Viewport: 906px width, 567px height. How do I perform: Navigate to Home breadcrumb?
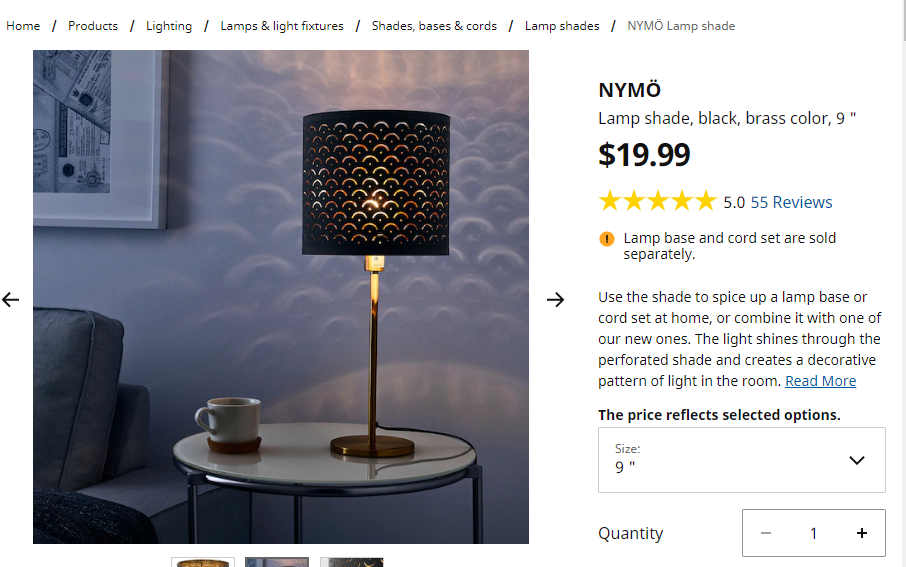pos(23,26)
